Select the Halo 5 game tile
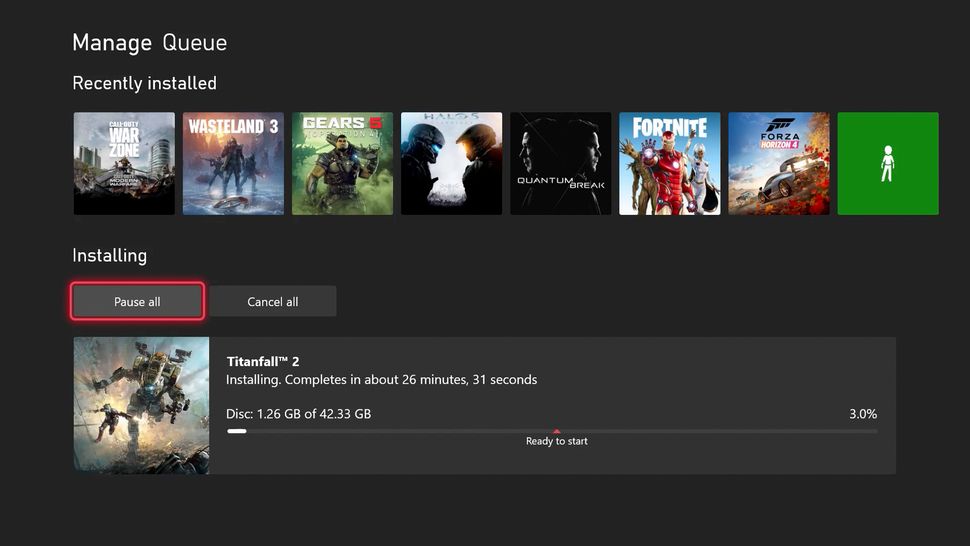The height and width of the screenshot is (546, 970). point(452,163)
